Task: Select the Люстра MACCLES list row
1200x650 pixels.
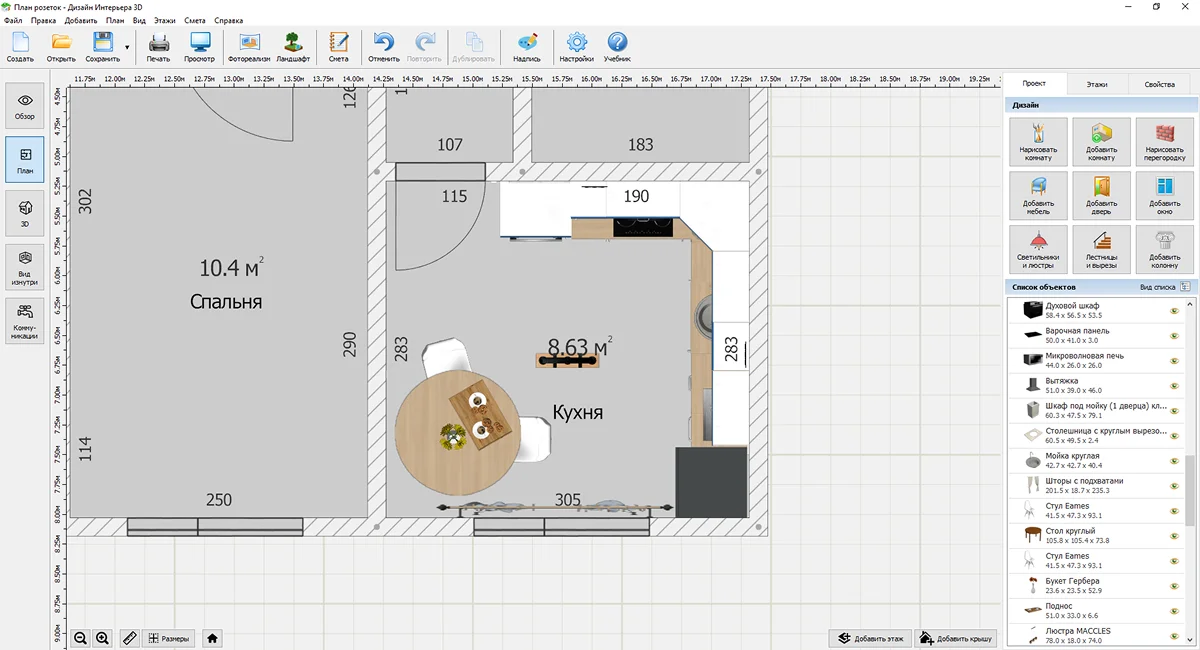Action: (x=1095, y=635)
